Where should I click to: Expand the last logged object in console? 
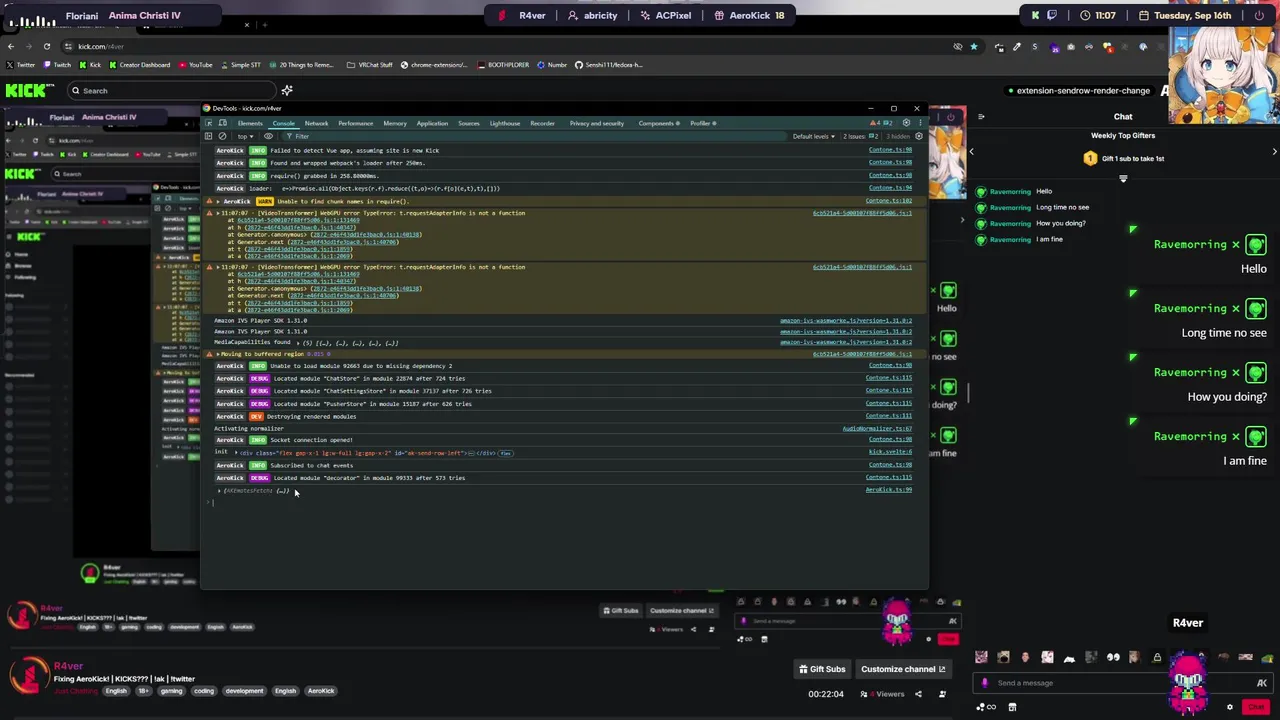click(219, 491)
